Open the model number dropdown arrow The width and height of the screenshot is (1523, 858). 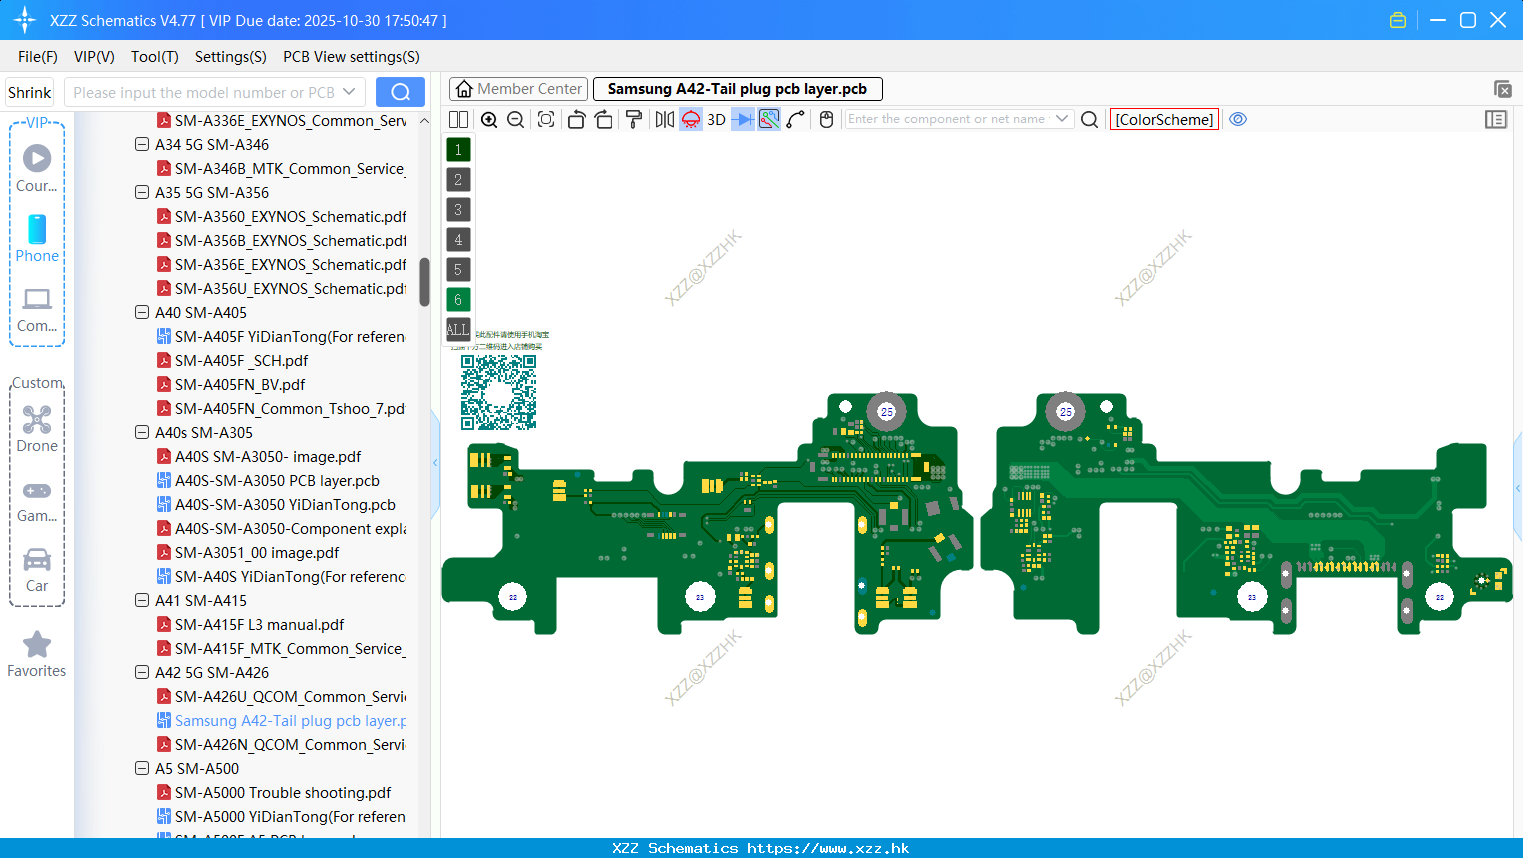coord(349,92)
